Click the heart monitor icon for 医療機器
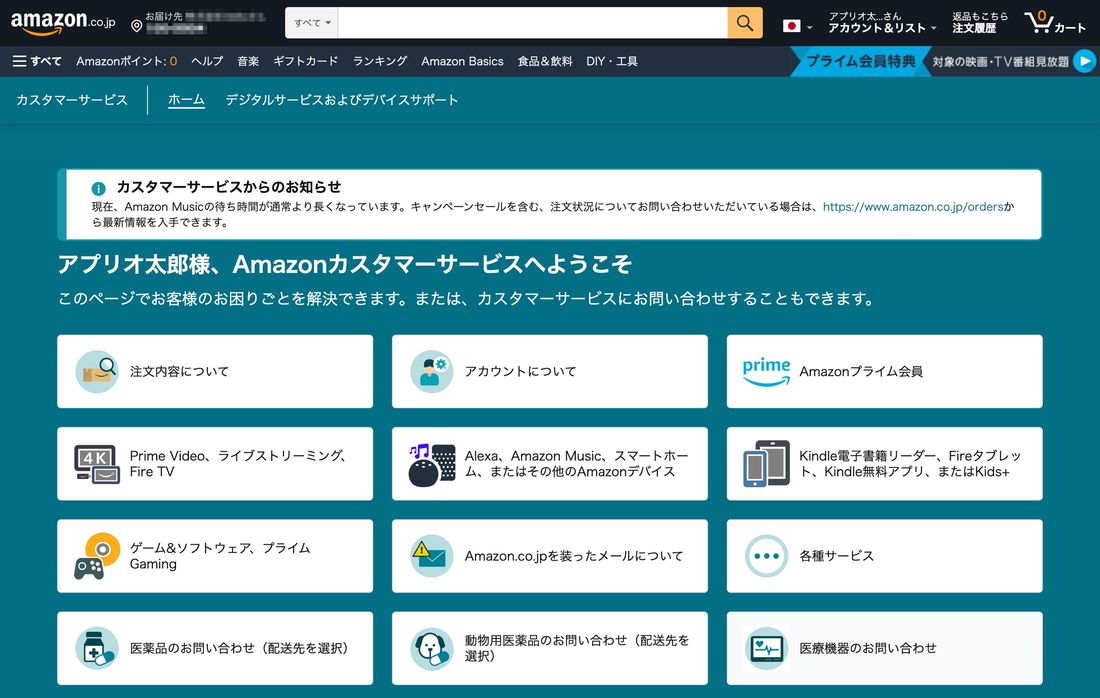1100x698 pixels. click(x=766, y=648)
